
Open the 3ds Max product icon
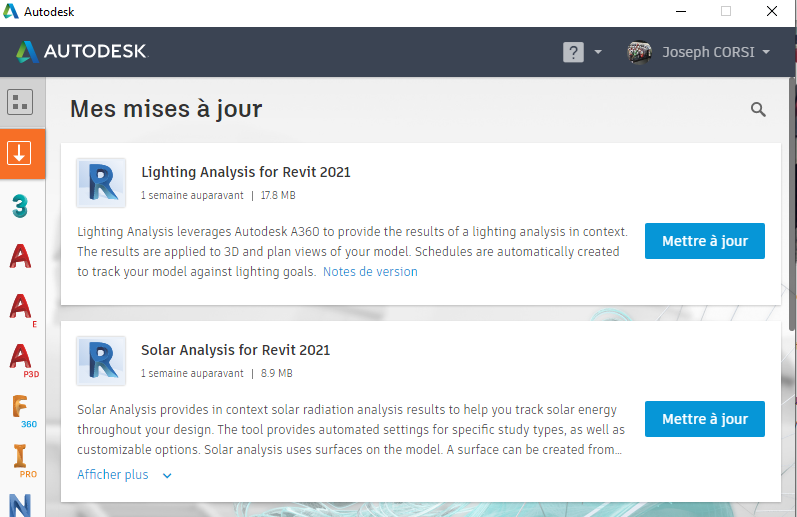coord(20,207)
